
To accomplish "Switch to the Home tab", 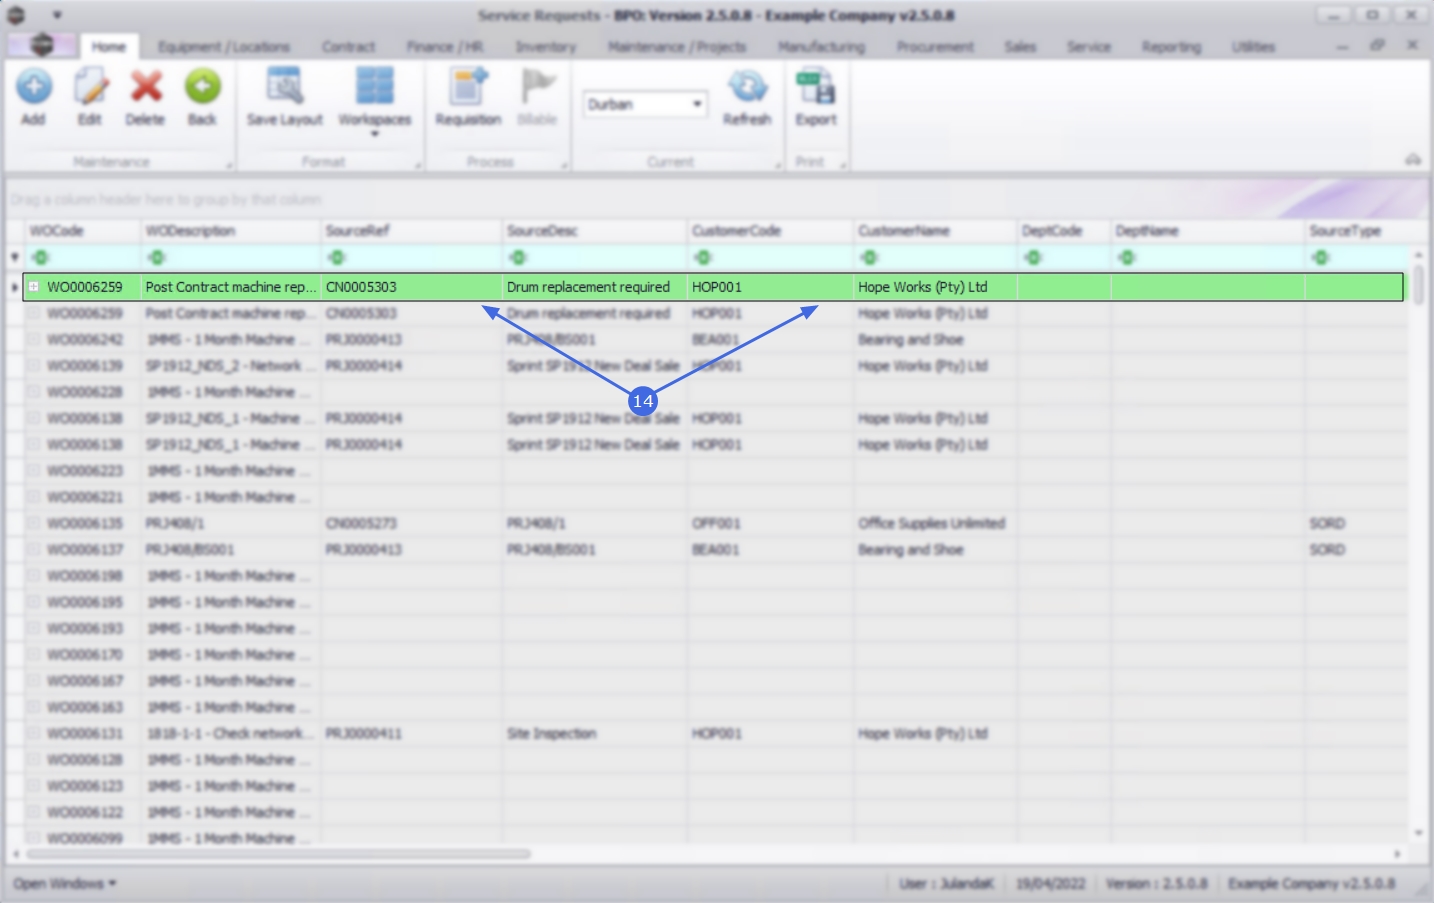I will tap(109, 47).
